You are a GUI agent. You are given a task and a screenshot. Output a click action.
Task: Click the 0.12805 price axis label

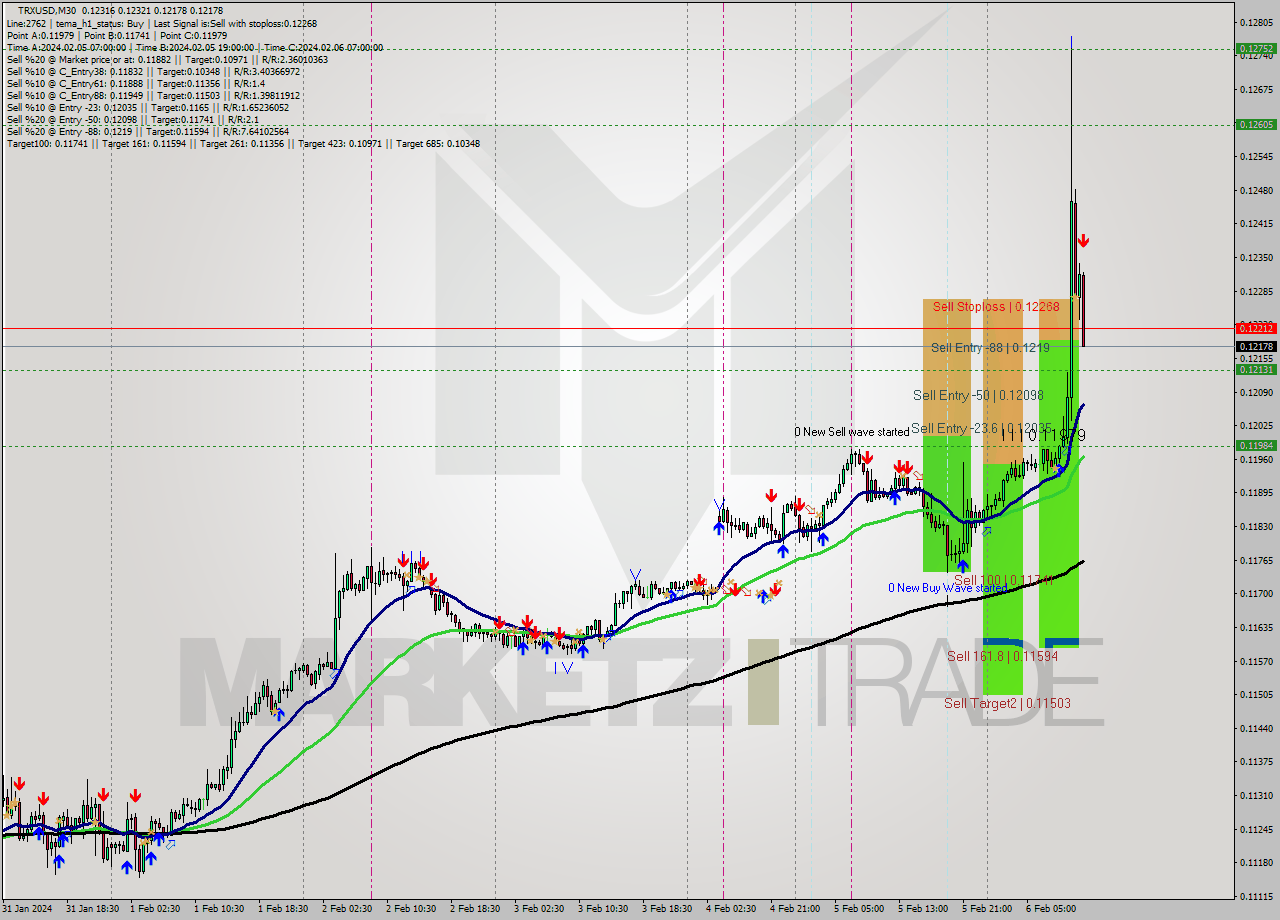1256,22
